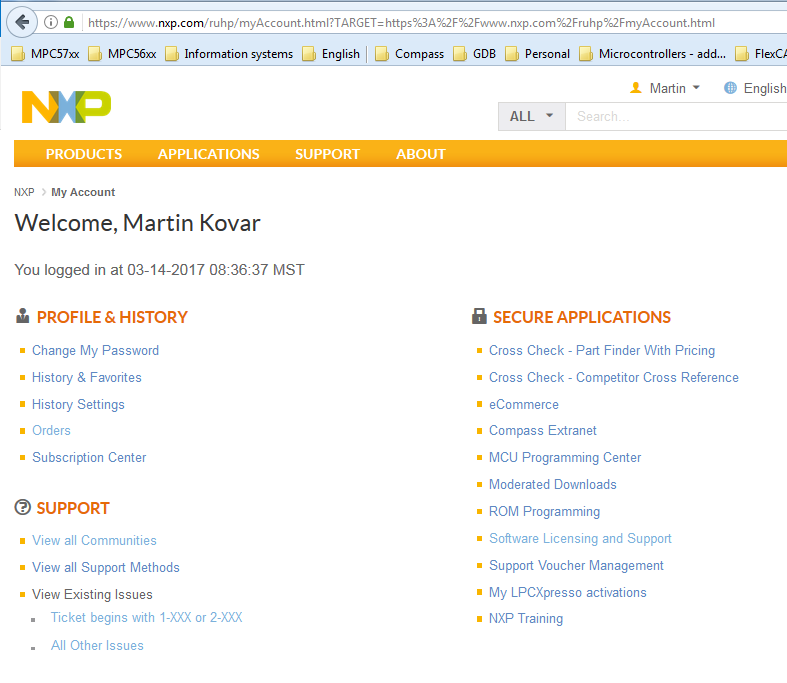This screenshot has width=787, height=683.
Task: Click the My Account breadcrumb
Action: 83,192
